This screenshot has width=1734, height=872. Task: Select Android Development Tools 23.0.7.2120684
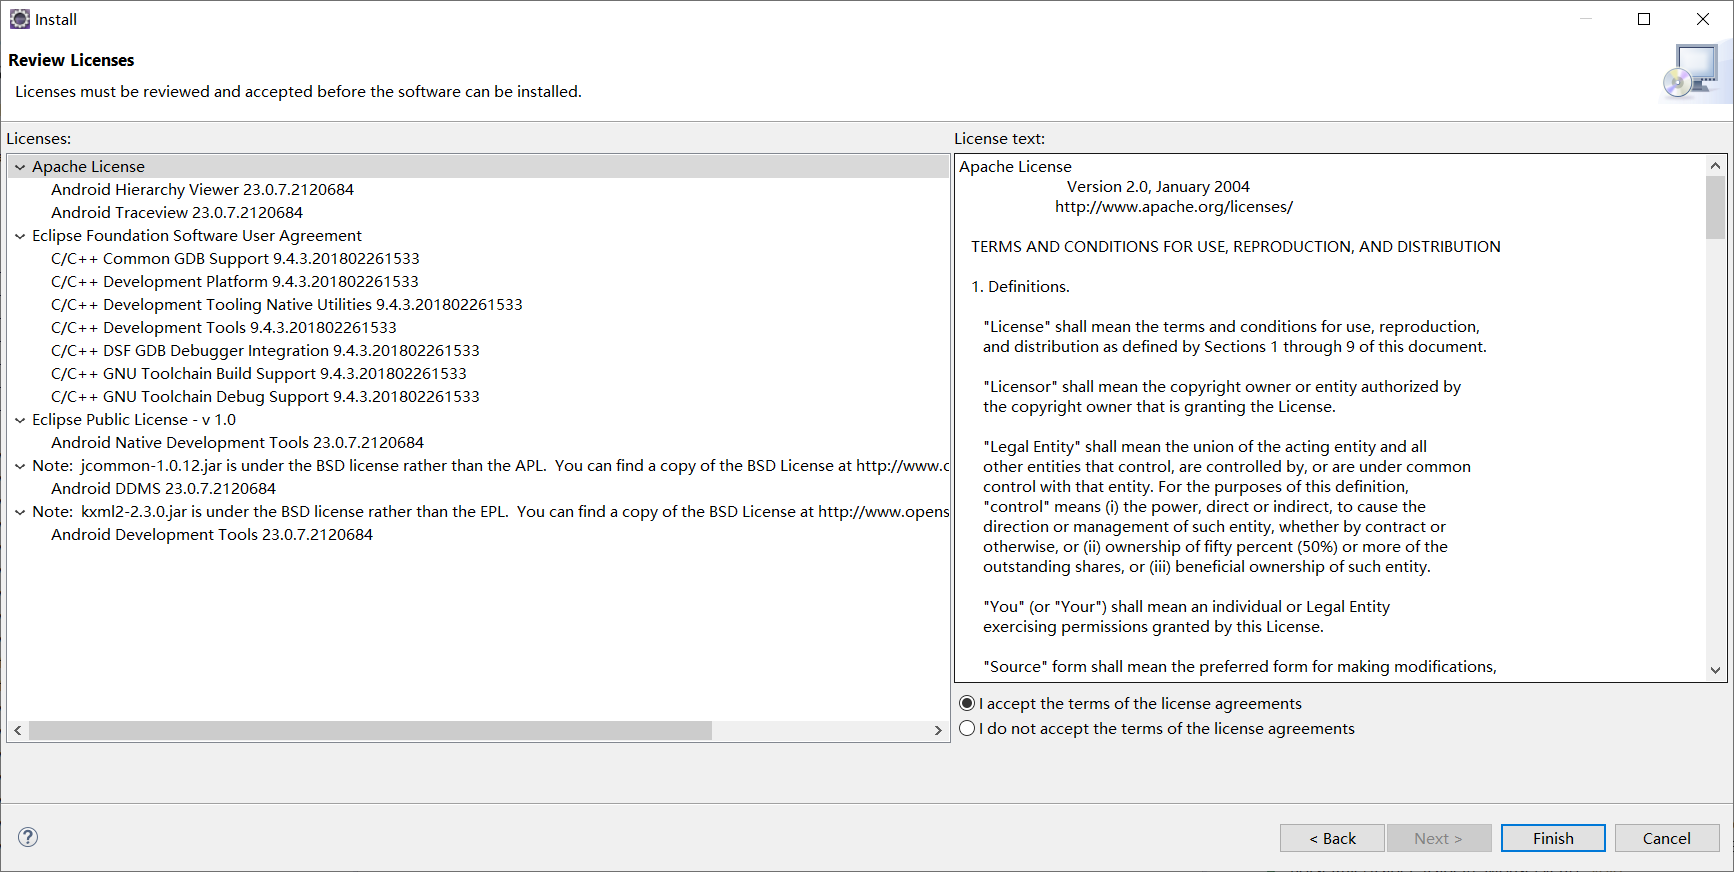(x=212, y=535)
